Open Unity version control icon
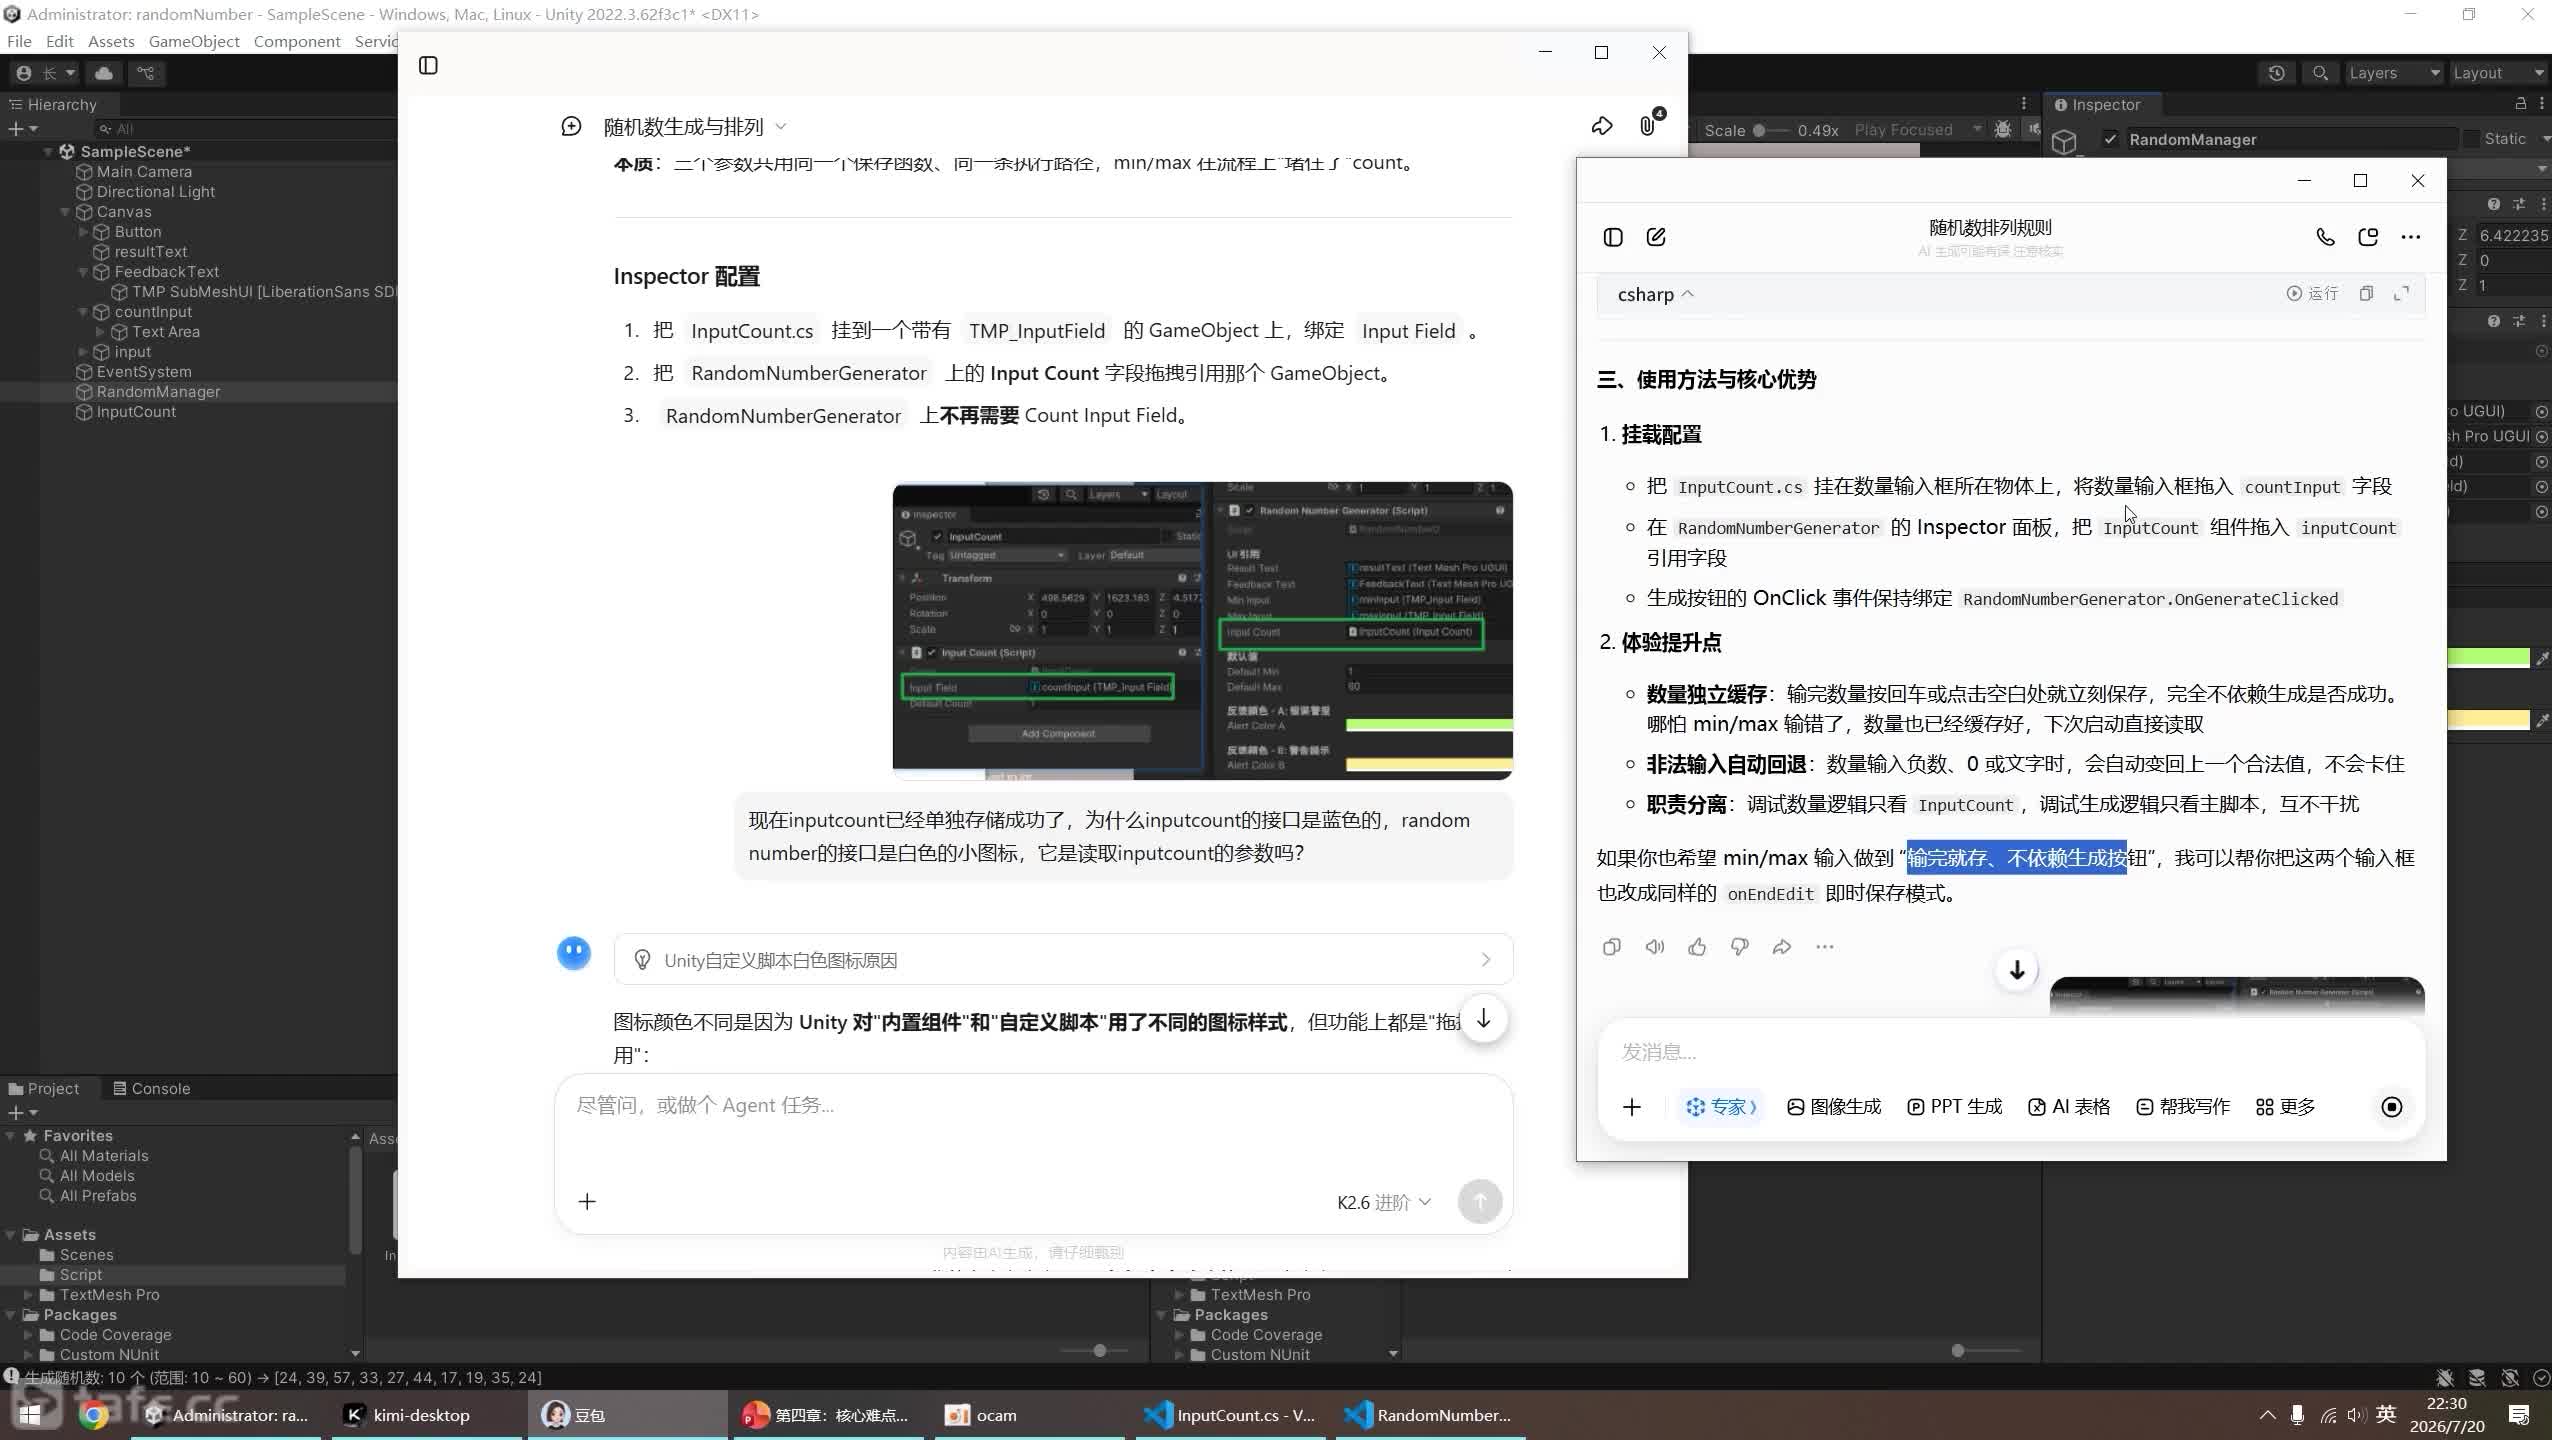2552x1440 pixels. tap(146, 73)
